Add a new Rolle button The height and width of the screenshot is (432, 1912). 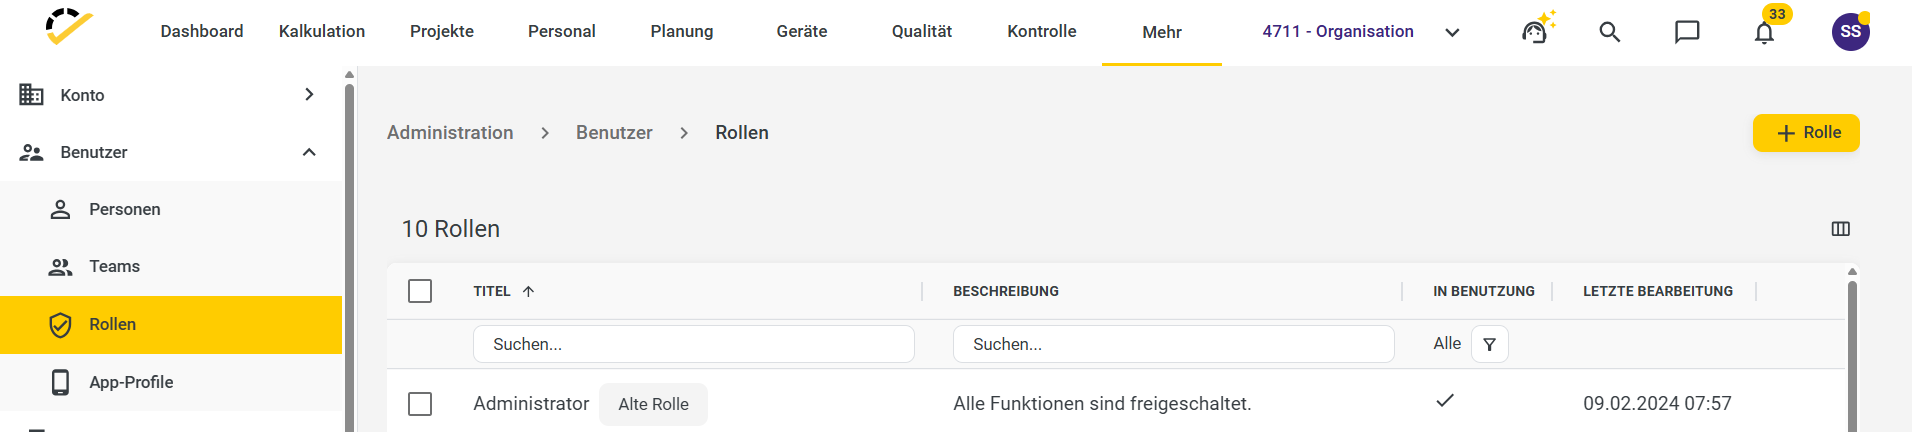click(x=1806, y=133)
